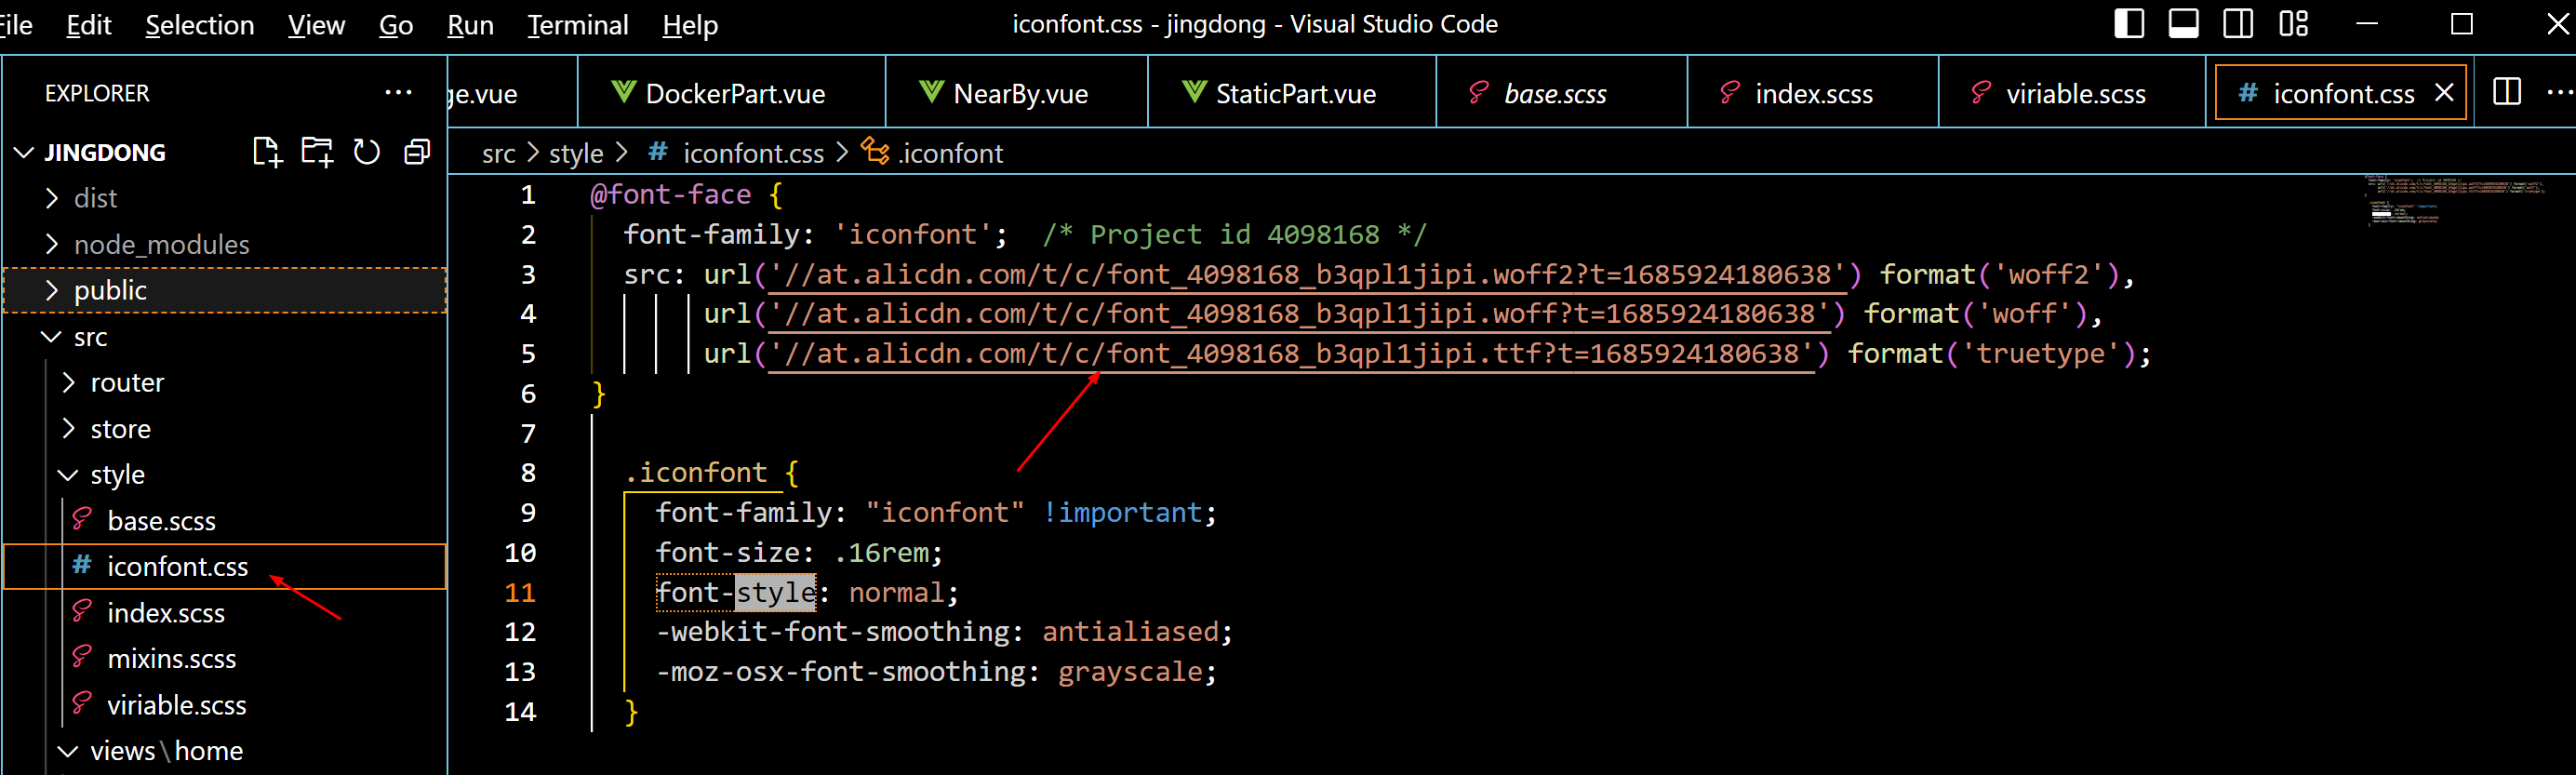Viewport: 2576px width, 775px height.
Task: Collapse the JINGDONG root folder
Action: pyautogui.click(x=24, y=152)
